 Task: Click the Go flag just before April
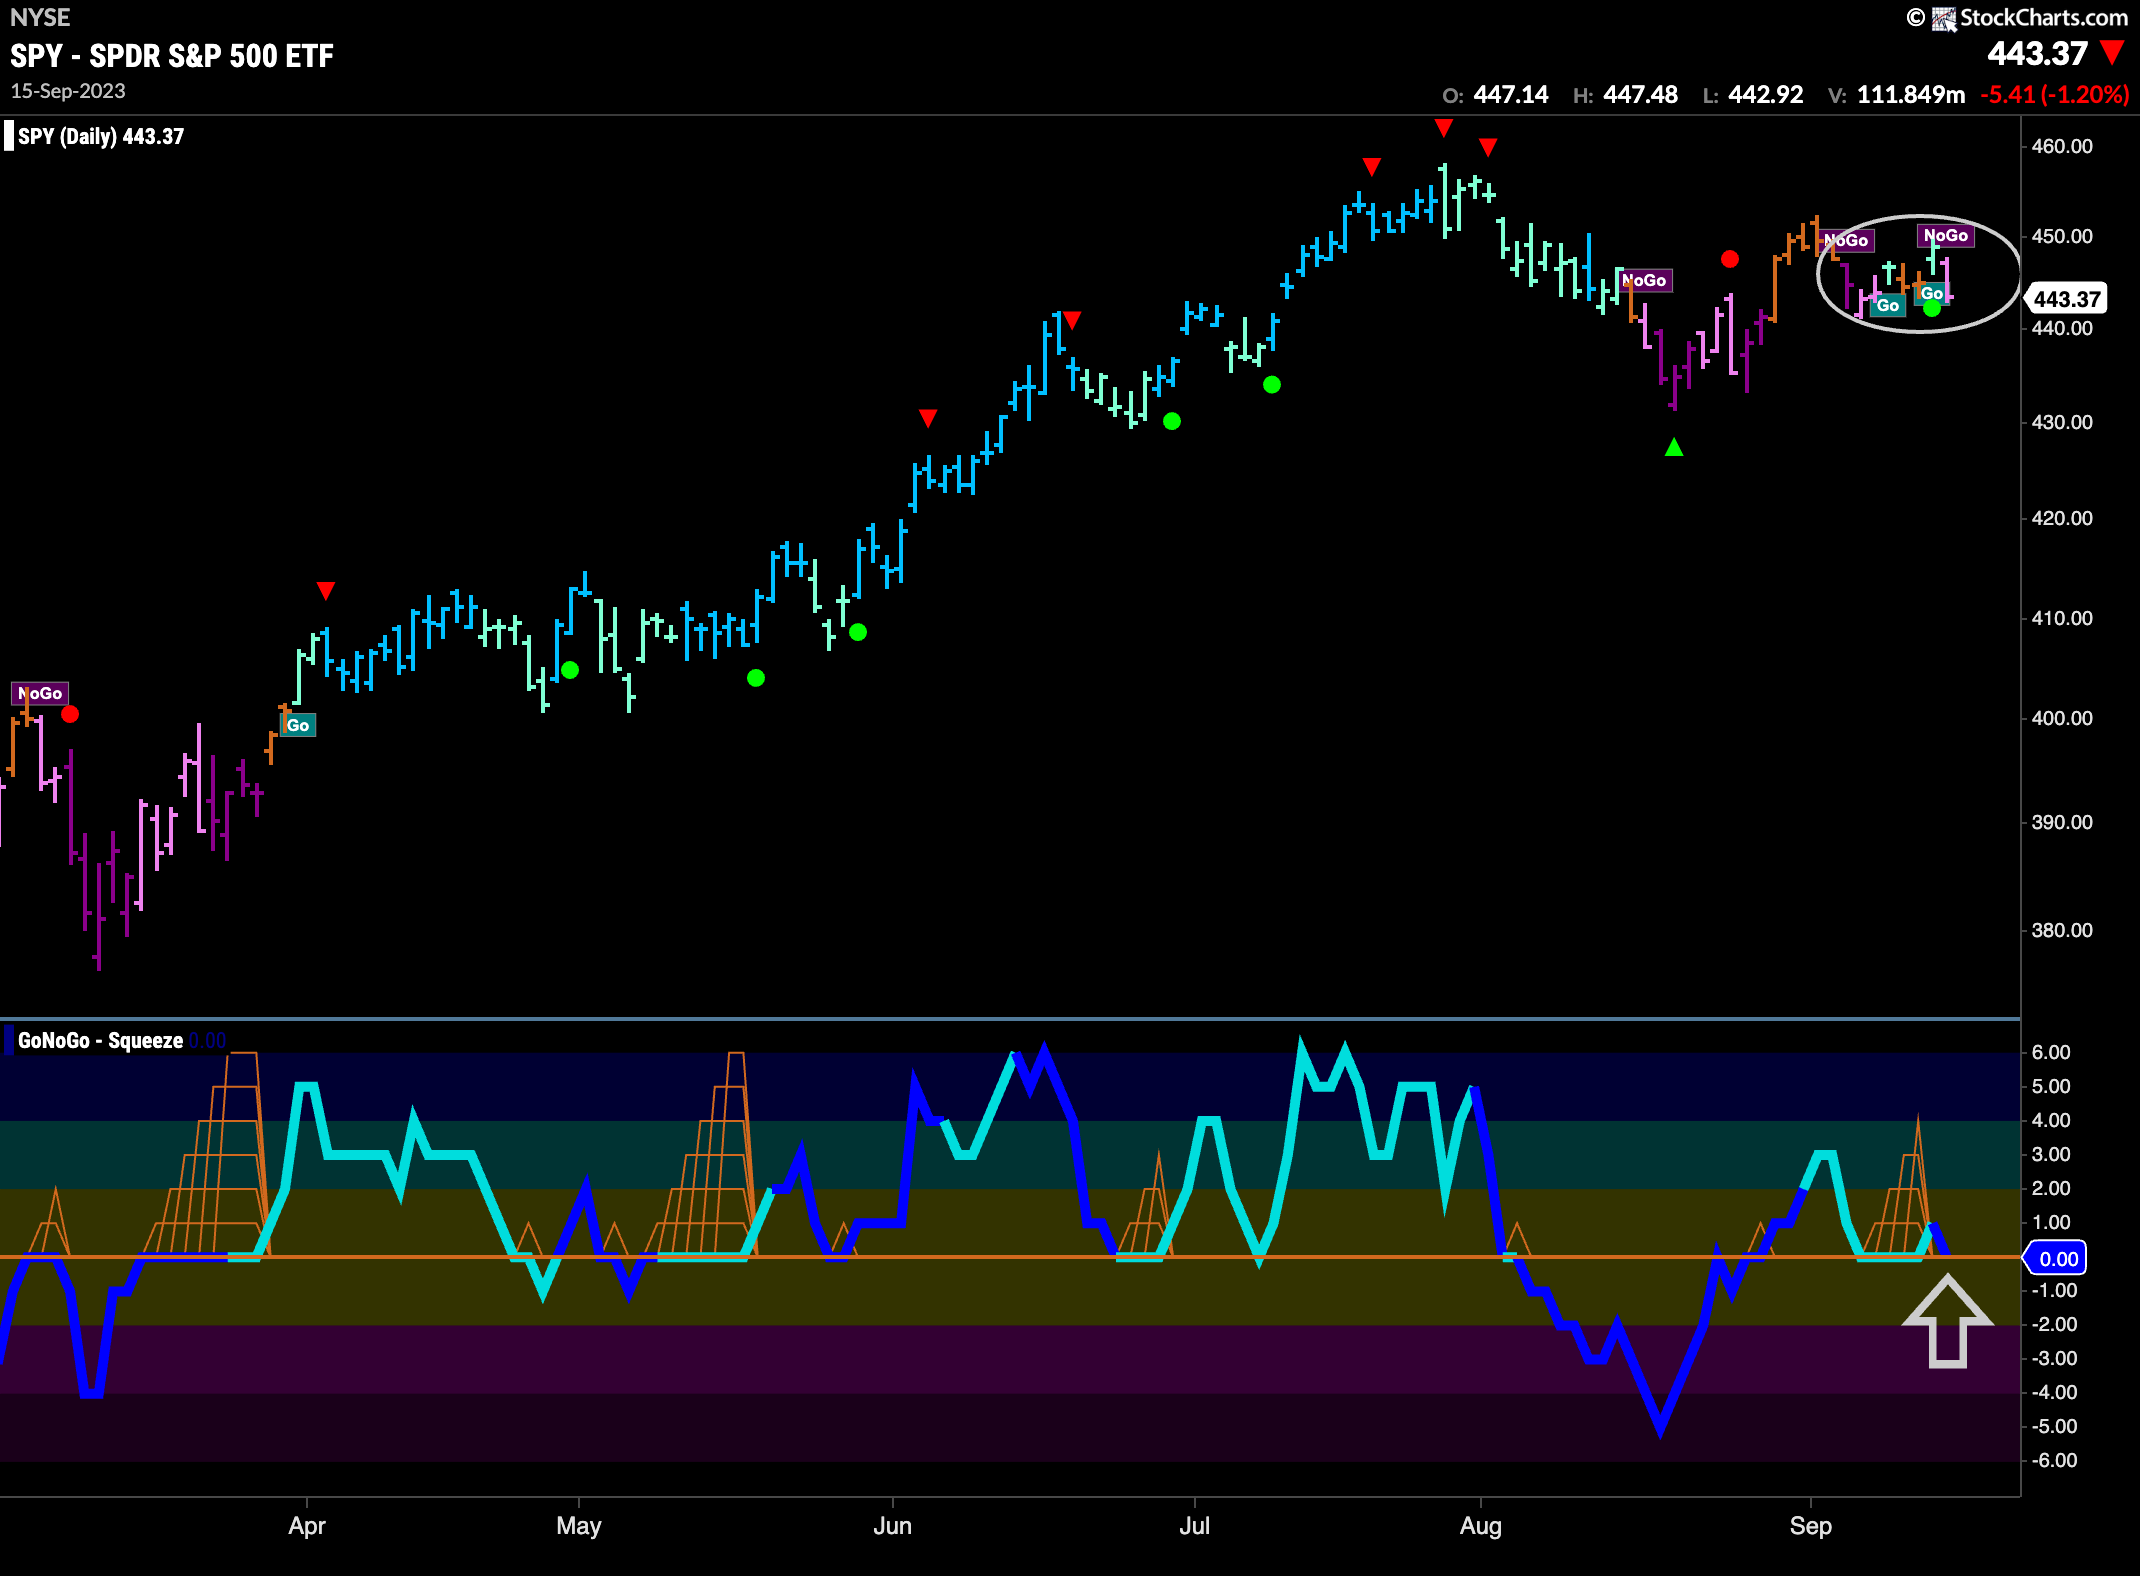click(298, 725)
